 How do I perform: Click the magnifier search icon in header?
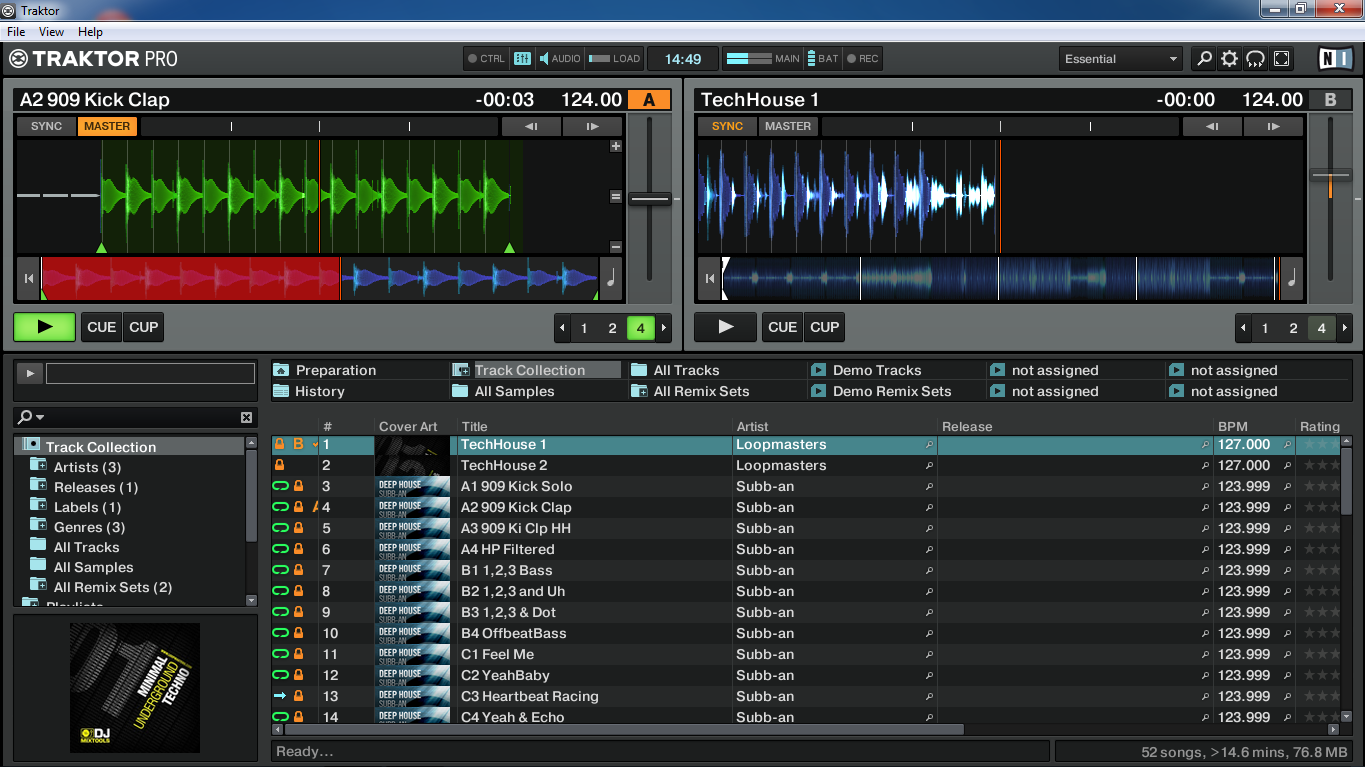pos(1204,59)
